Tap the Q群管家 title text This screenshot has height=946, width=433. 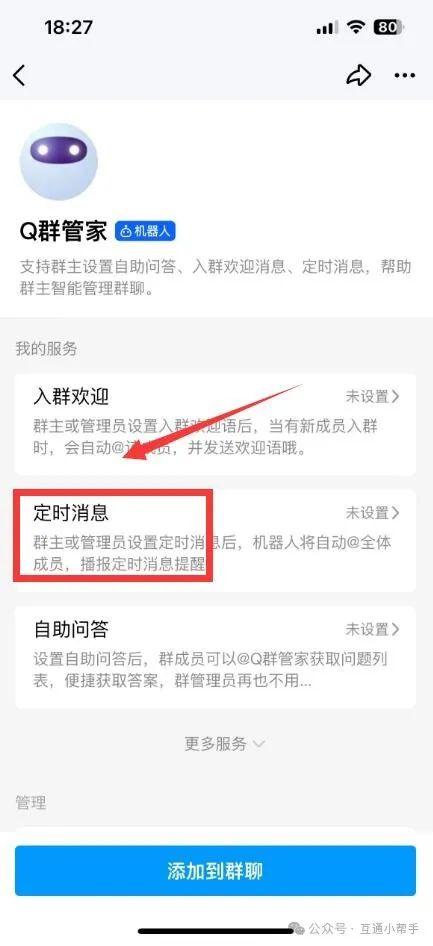63,232
